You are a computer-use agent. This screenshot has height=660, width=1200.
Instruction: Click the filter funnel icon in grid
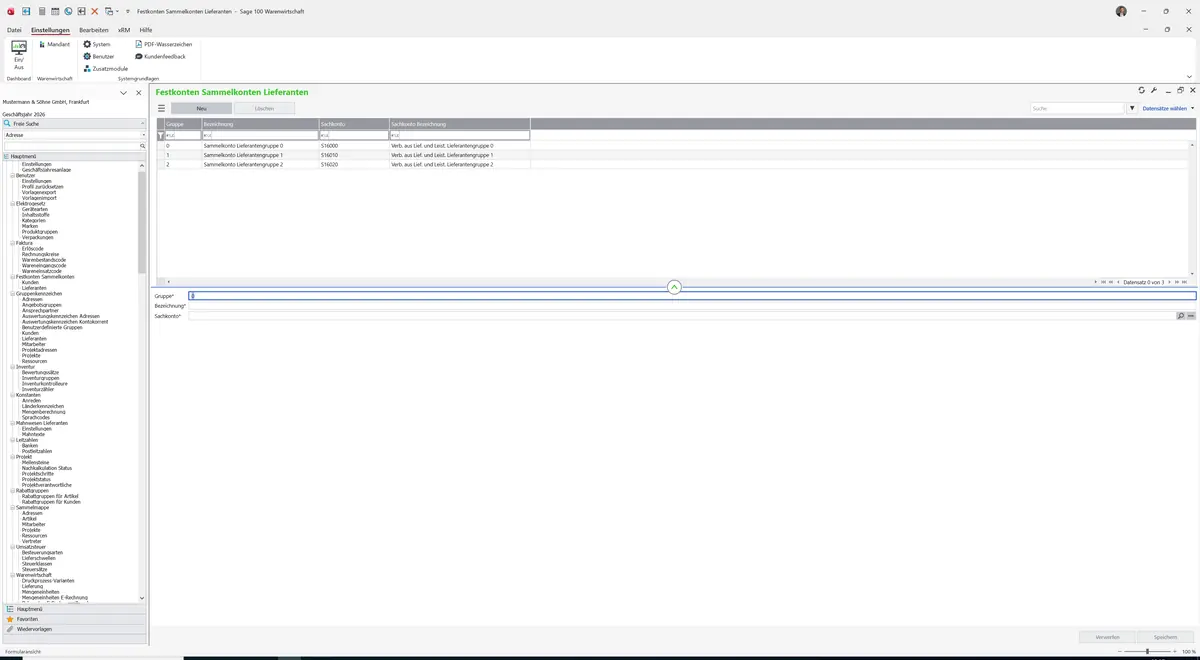point(161,135)
